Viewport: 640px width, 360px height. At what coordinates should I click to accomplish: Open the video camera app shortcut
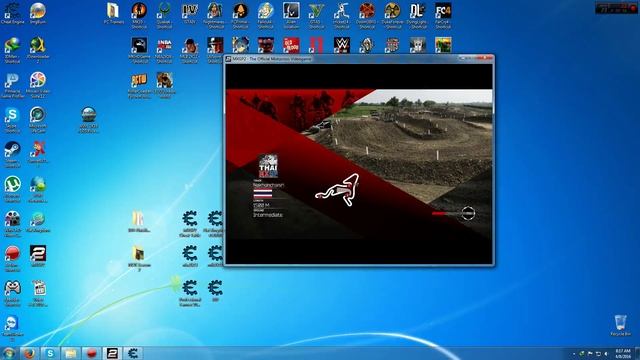pos(12,224)
